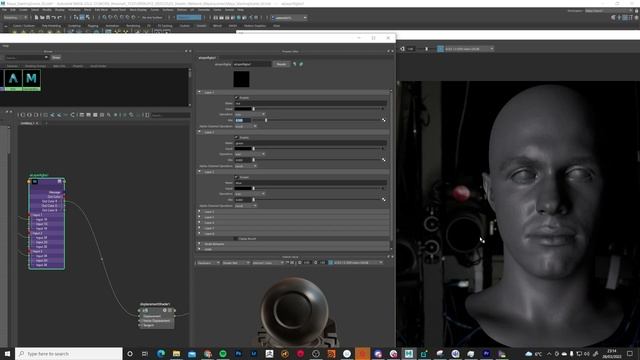Open the Help menu of Hypershade window
This screenshot has height=360, width=640.
(6, 46)
